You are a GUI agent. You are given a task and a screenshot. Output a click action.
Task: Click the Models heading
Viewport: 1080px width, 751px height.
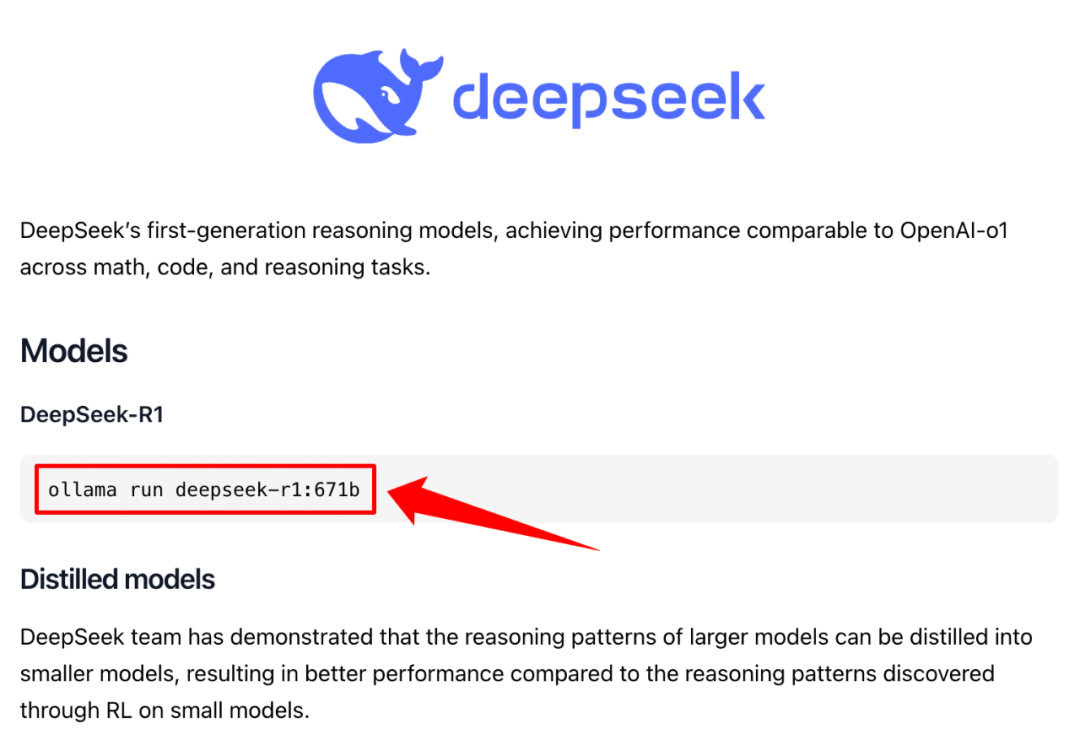click(x=74, y=351)
